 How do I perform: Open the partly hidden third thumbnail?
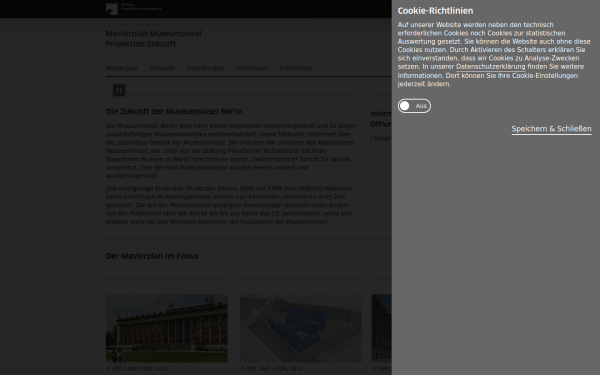(382, 328)
